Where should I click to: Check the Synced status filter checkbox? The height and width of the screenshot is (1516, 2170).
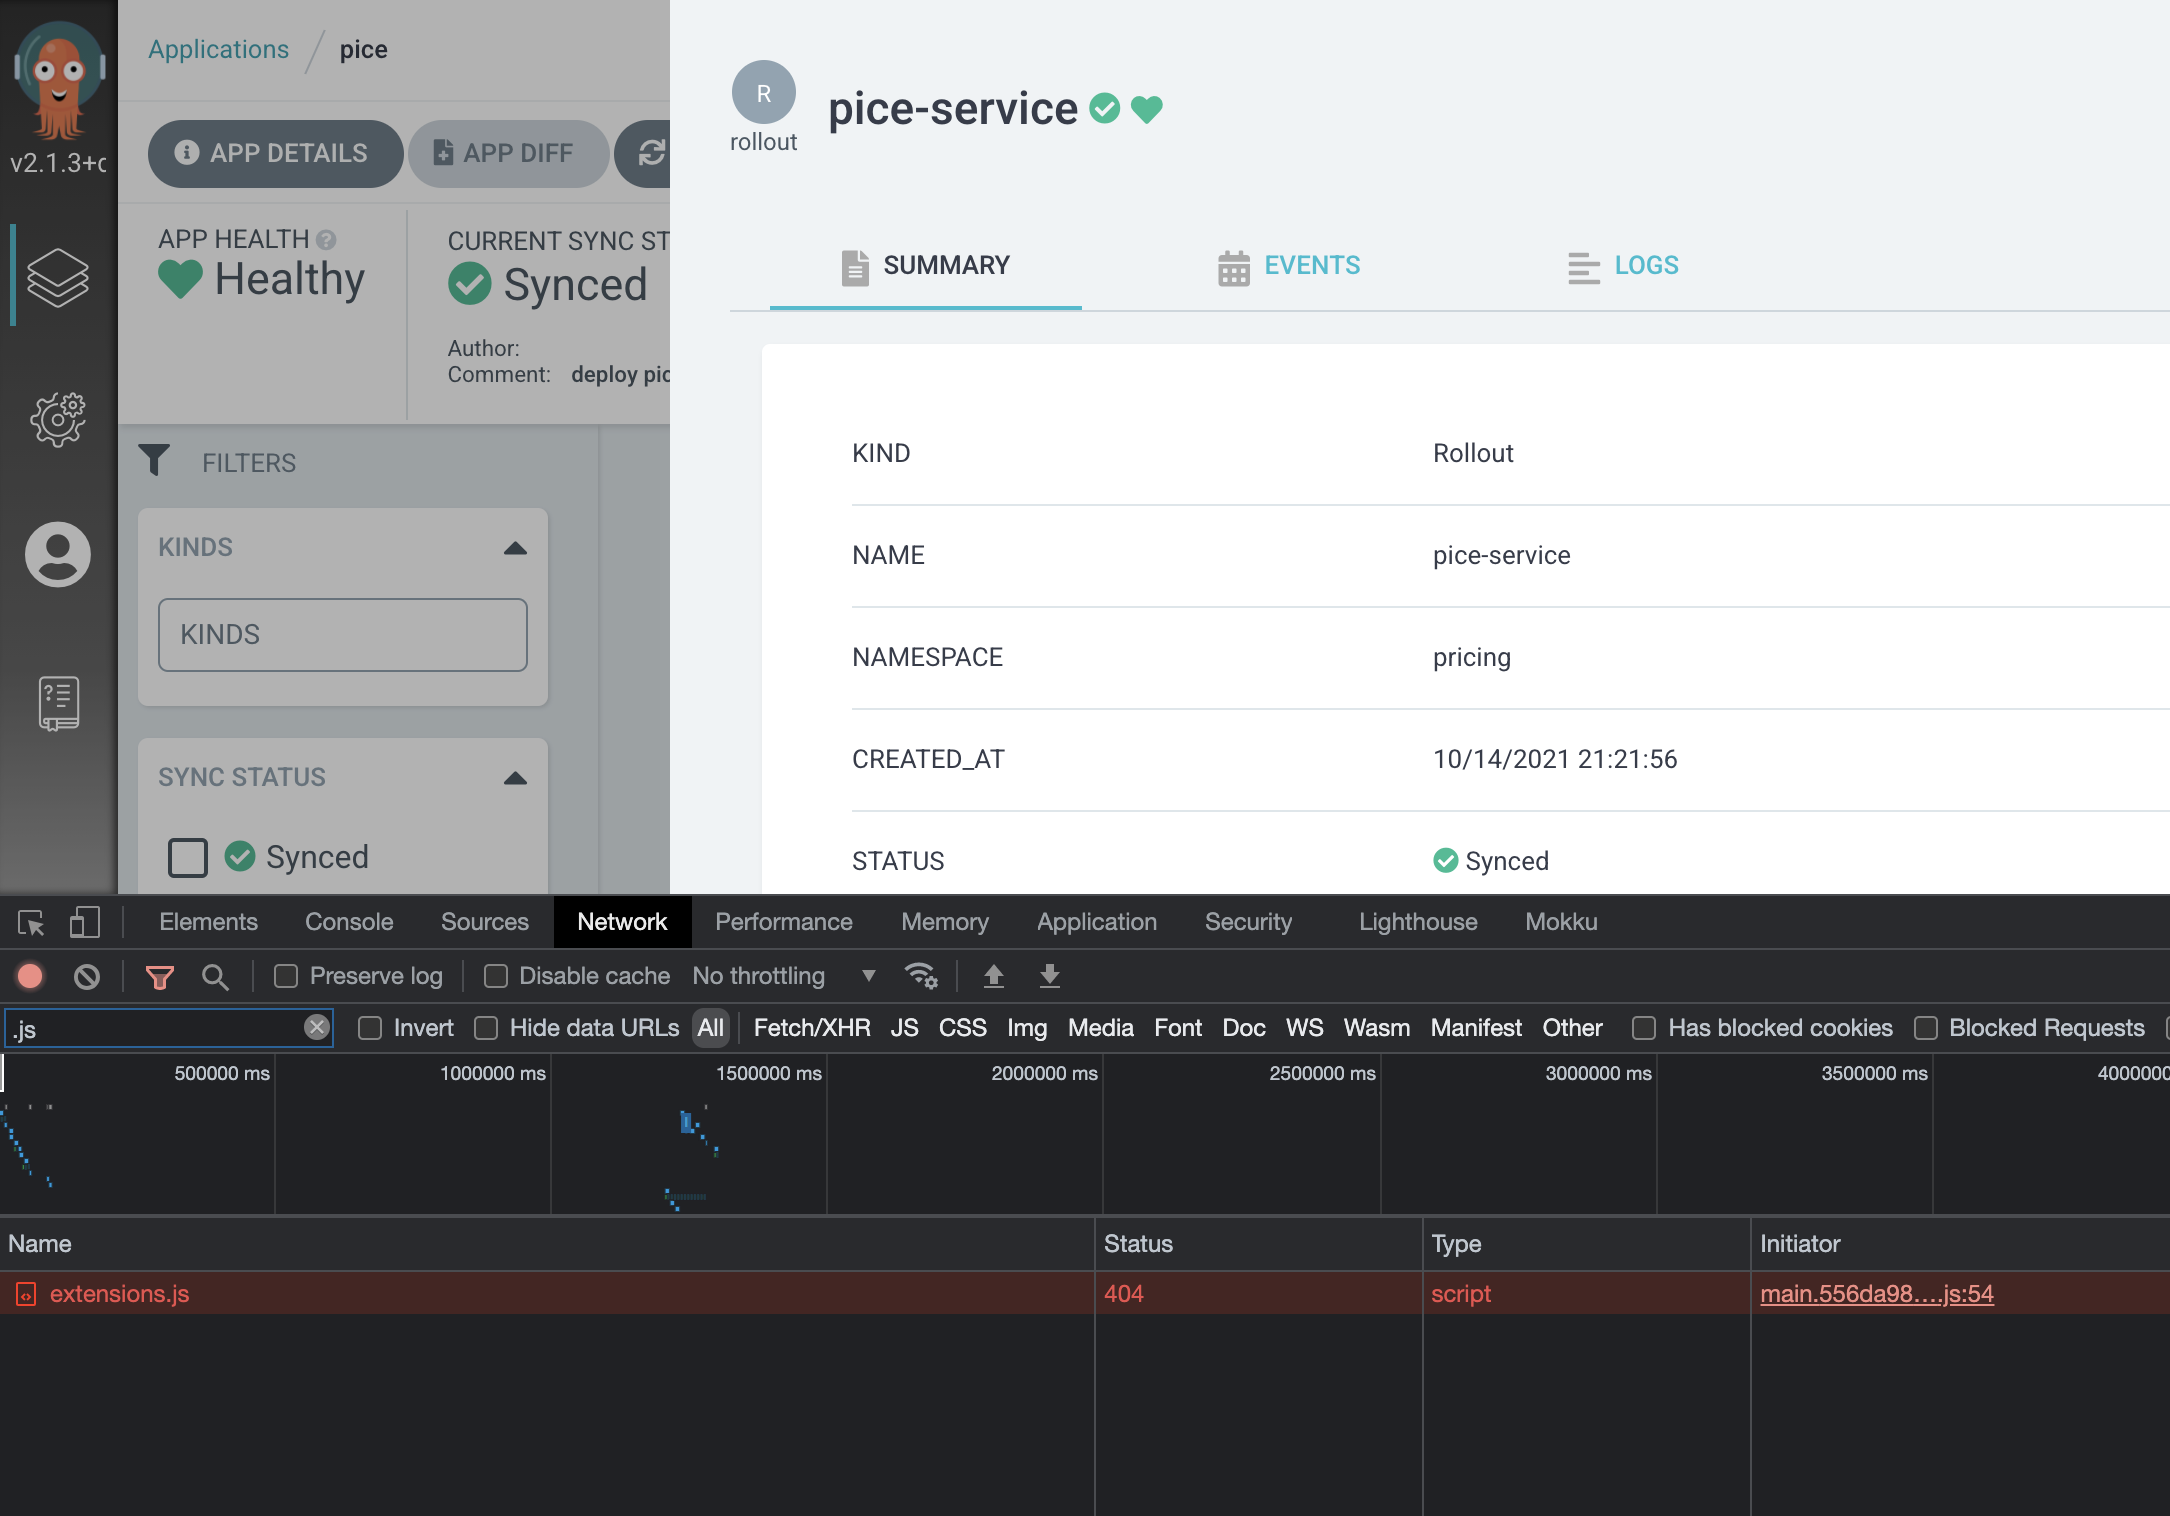click(x=187, y=857)
